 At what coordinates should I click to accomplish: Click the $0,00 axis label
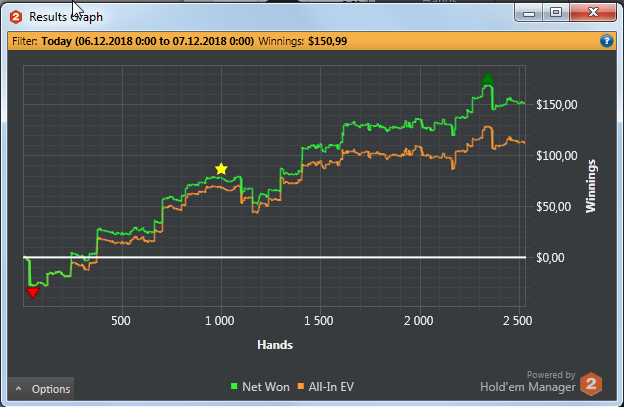[x=550, y=258]
